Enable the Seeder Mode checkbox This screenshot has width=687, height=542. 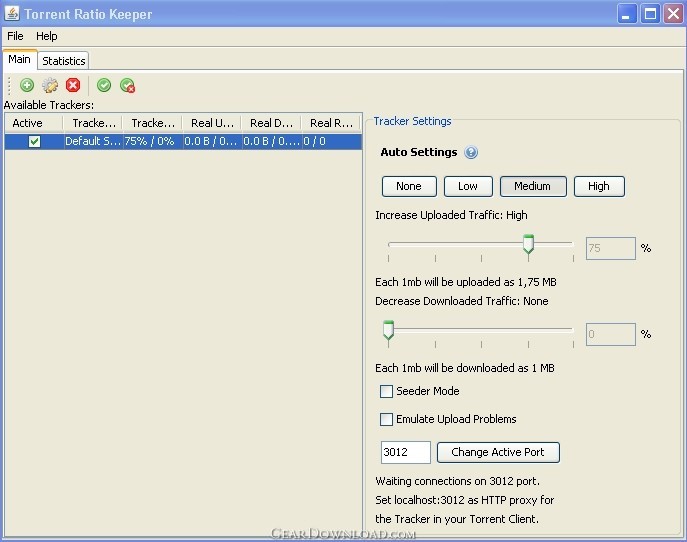click(x=386, y=391)
